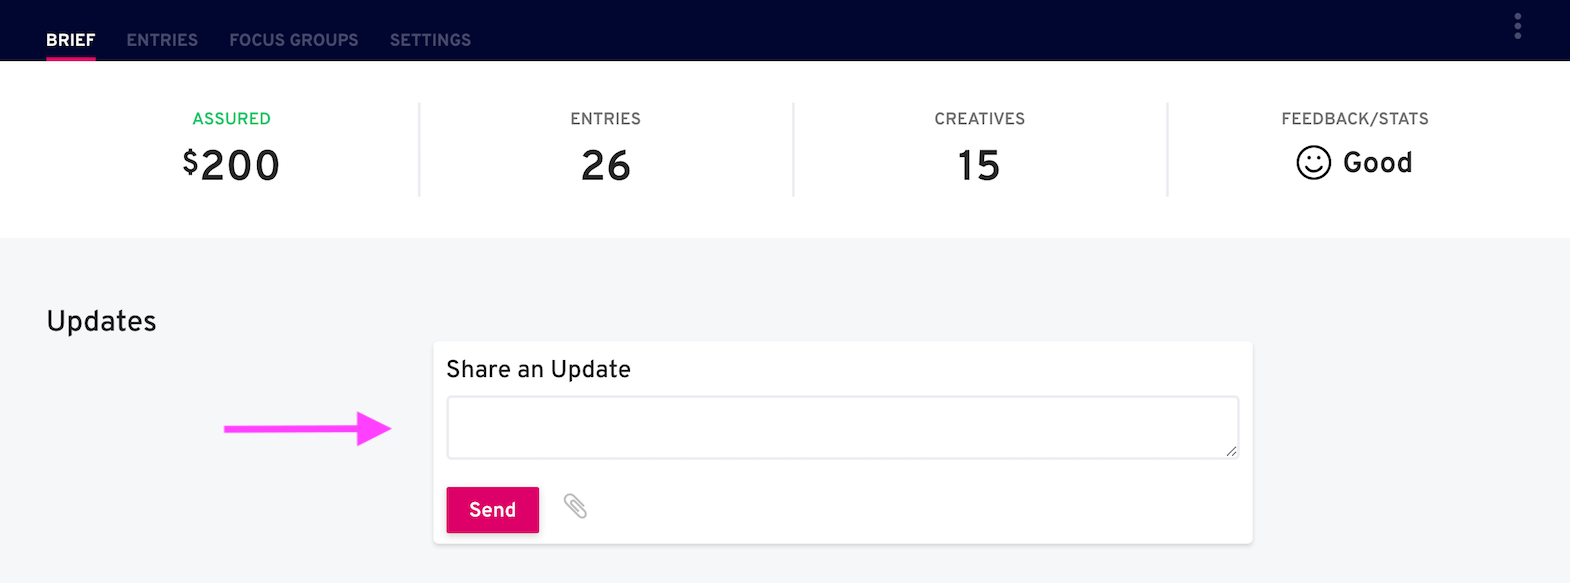Click the Good feedback status
1570x583 pixels.
(1378, 162)
